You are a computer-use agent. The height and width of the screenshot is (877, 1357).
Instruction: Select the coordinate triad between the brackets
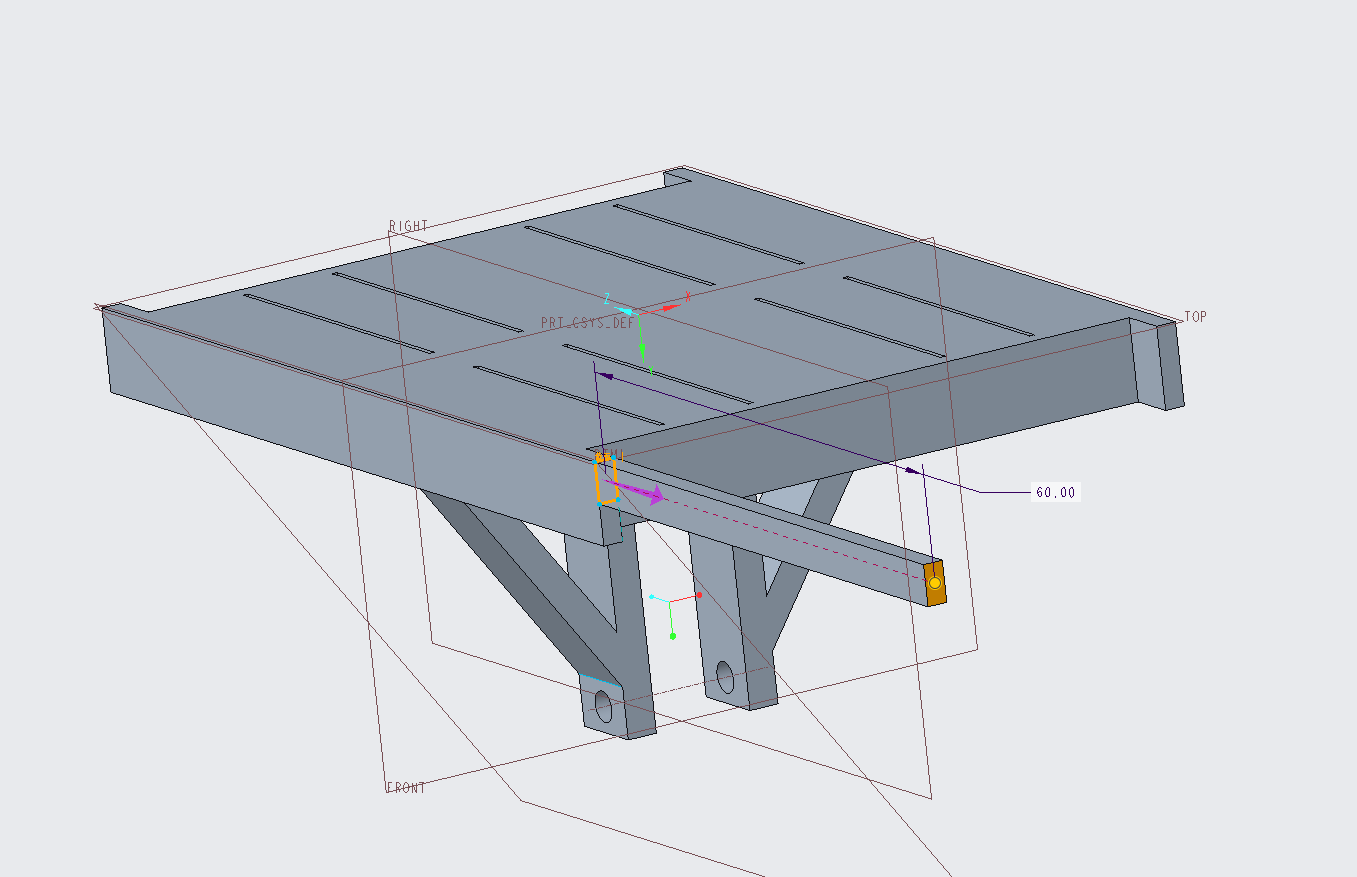674,613
